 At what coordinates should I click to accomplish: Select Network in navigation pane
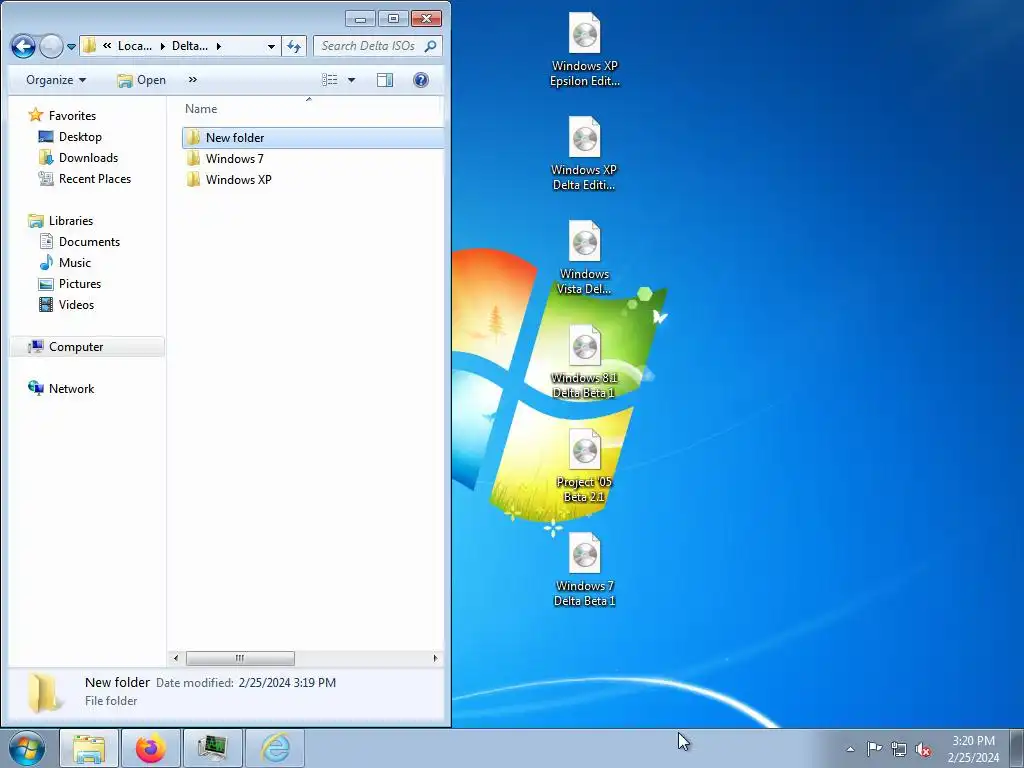tap(71, 389)
